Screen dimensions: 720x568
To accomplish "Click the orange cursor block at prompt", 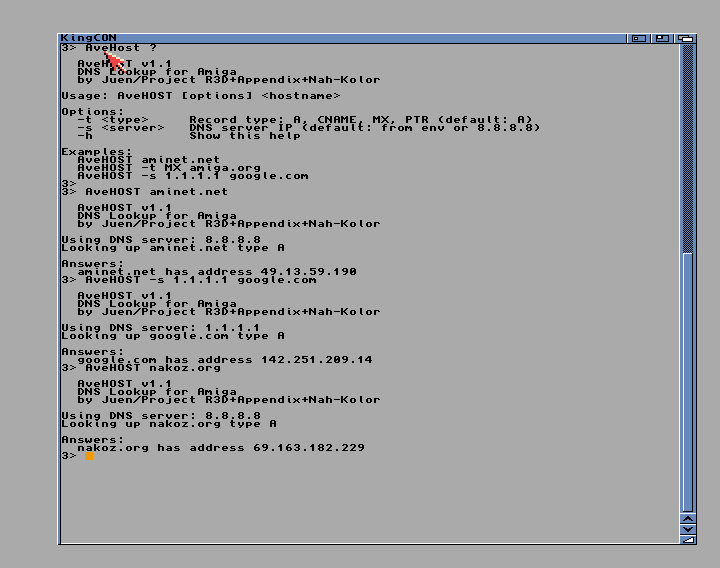I will pos(89,456).
